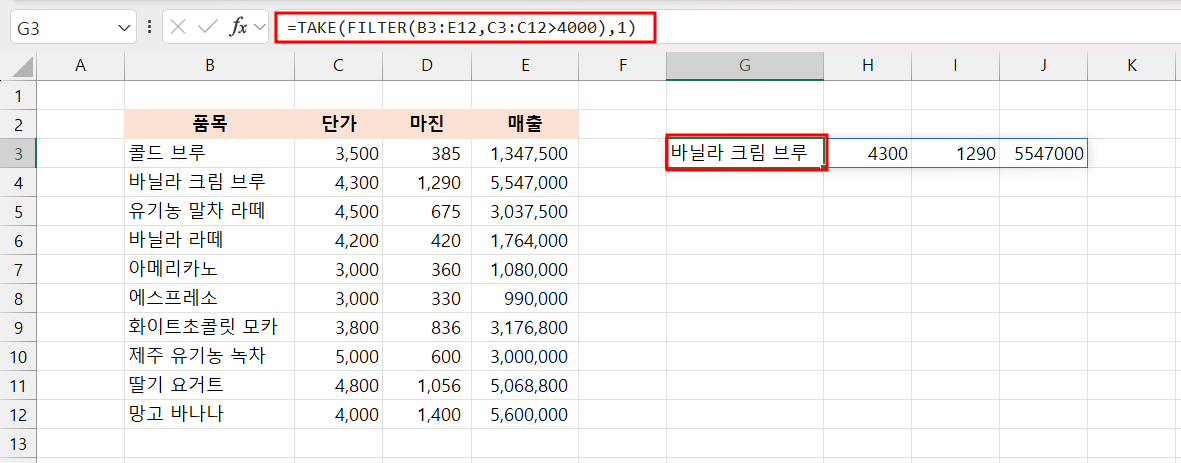The width and height of the screenshot is (1181, 463).
Task: Click margin cell 1,056
Action: (427, 384)
